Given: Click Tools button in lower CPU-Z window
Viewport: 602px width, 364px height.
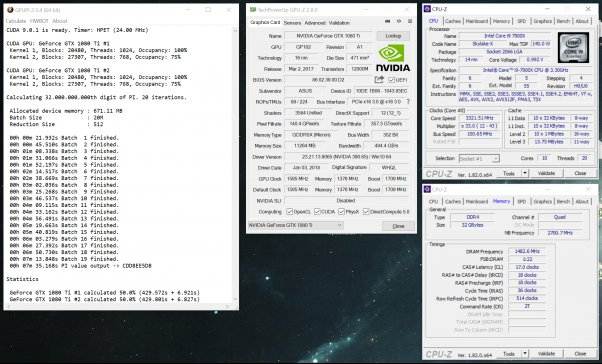Looking at the screenshot, I should [x=509, y=354].
